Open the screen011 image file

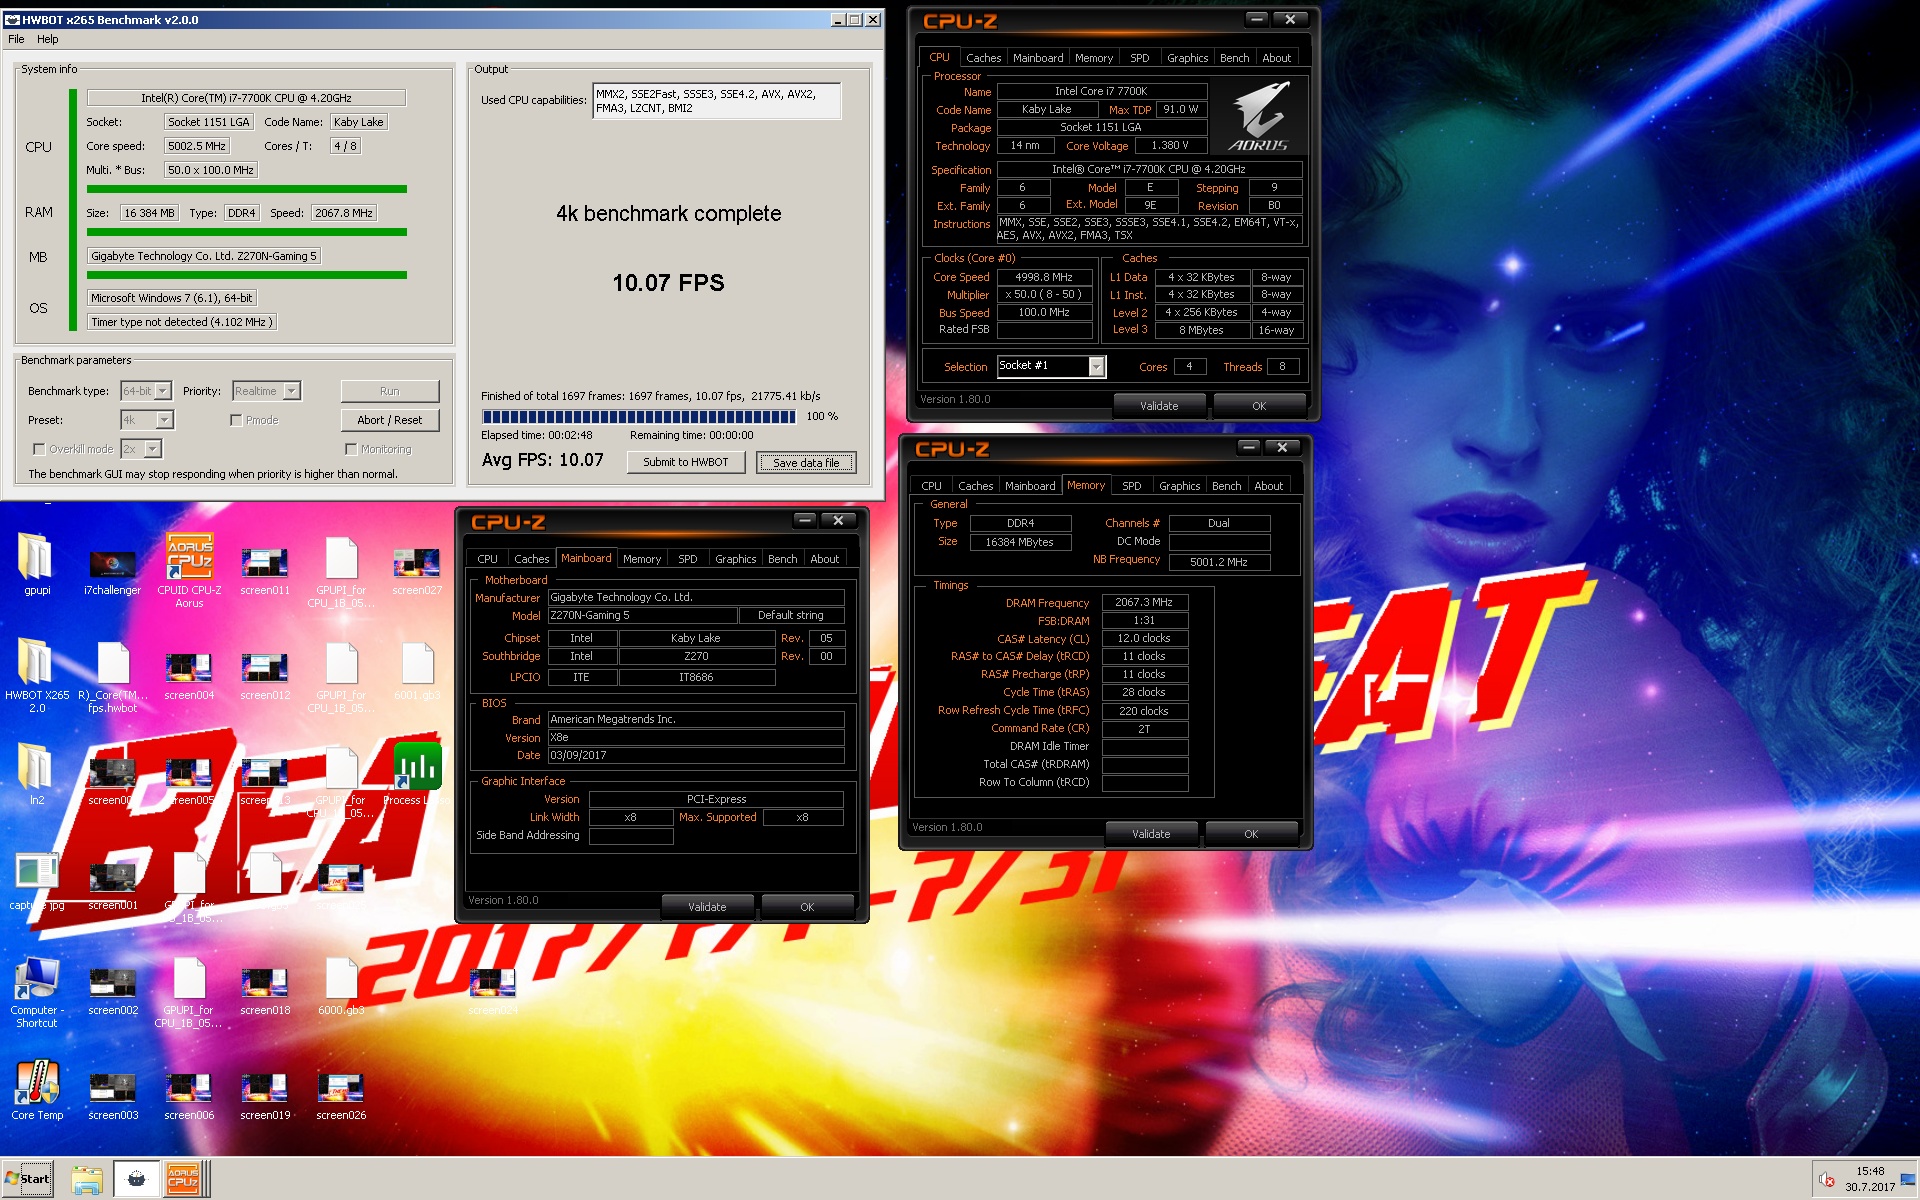click(265, 566)
